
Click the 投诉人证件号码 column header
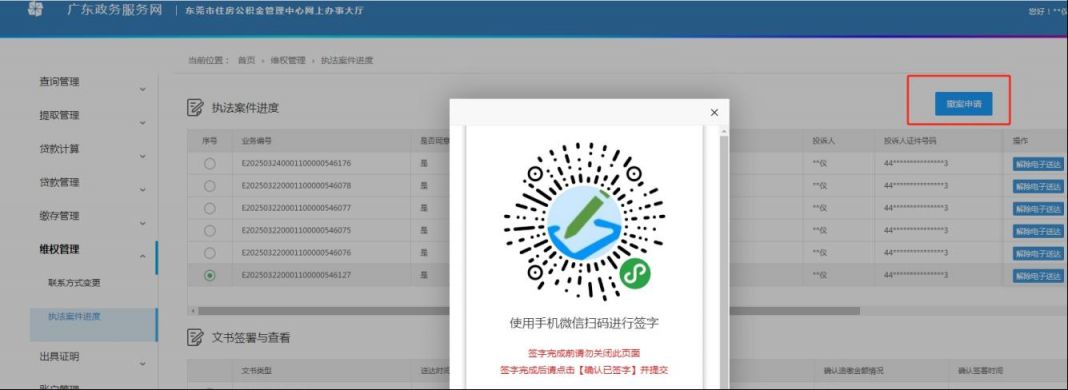(x=911, y=142)
